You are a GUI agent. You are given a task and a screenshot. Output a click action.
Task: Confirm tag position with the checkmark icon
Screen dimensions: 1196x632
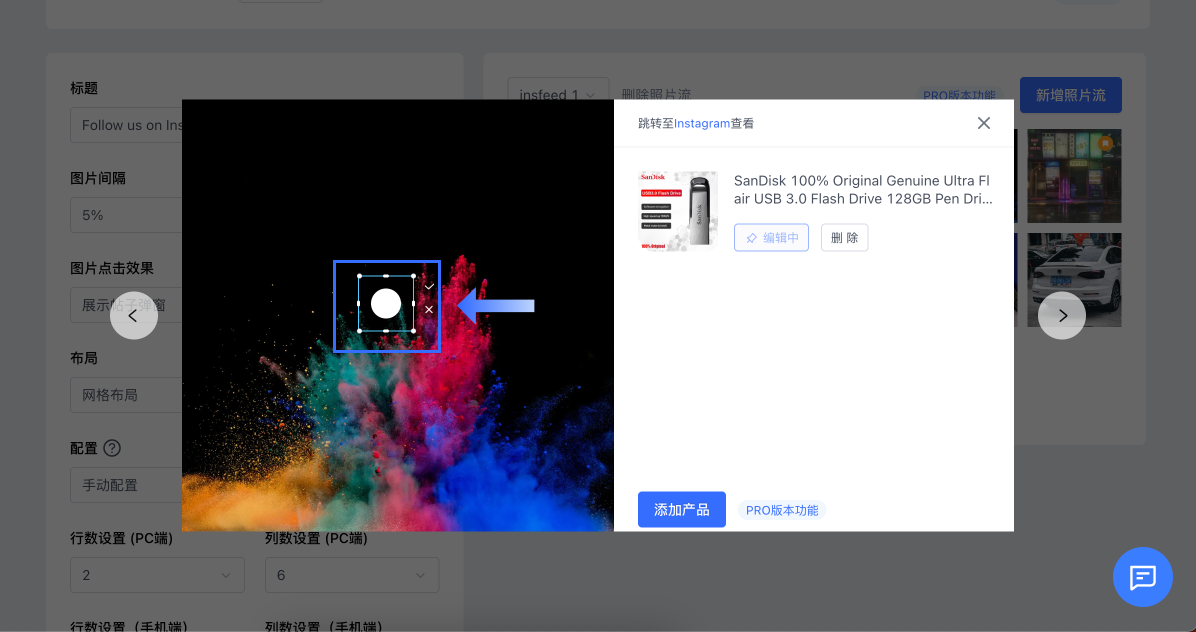point(429,287)
